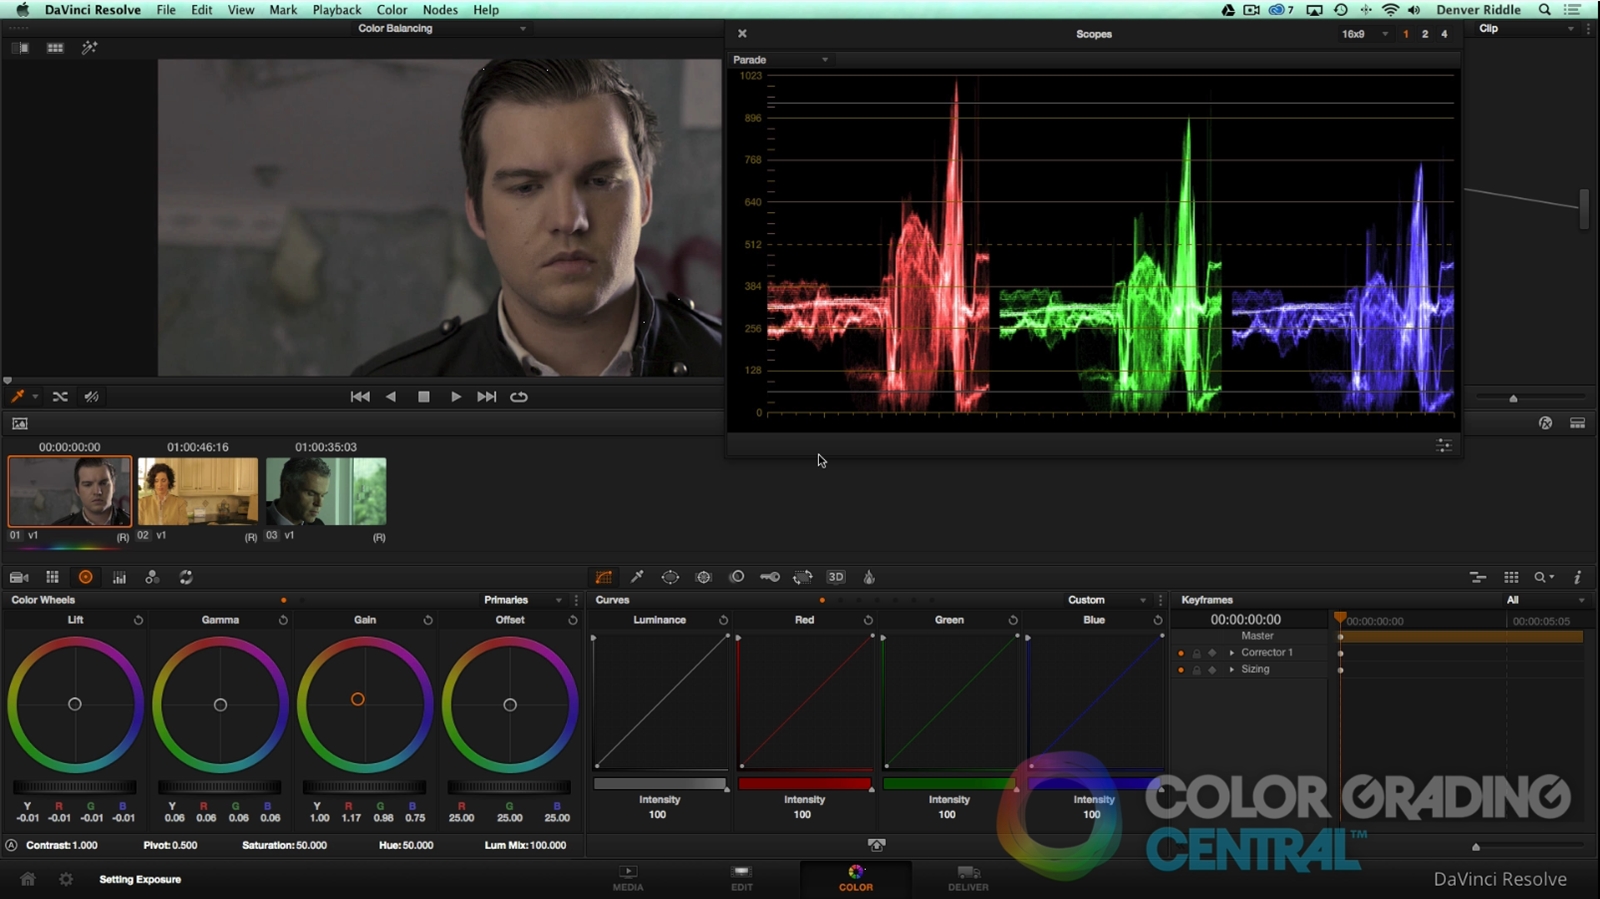Open the Color Balancing viewer title dropdown
Image resolution: width=1600 pixels, height=899 pixels.
tap(441, 28)
